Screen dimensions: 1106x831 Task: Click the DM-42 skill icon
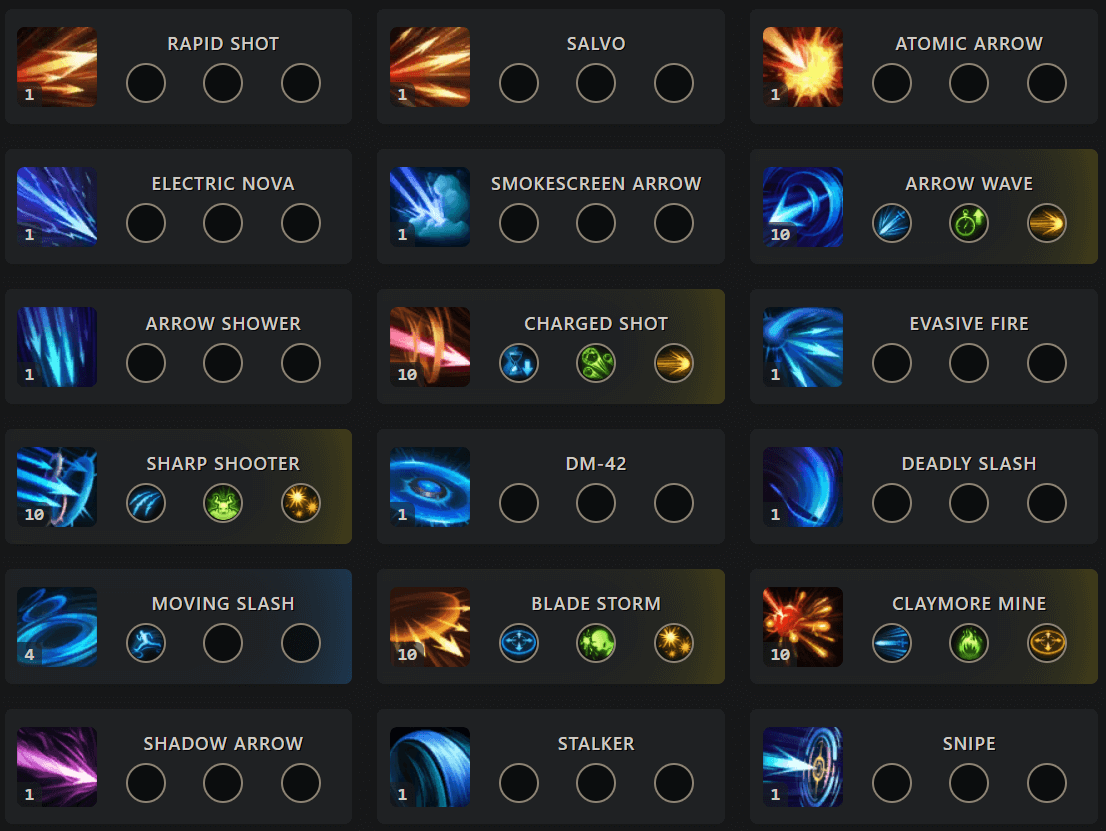(430, 487)
